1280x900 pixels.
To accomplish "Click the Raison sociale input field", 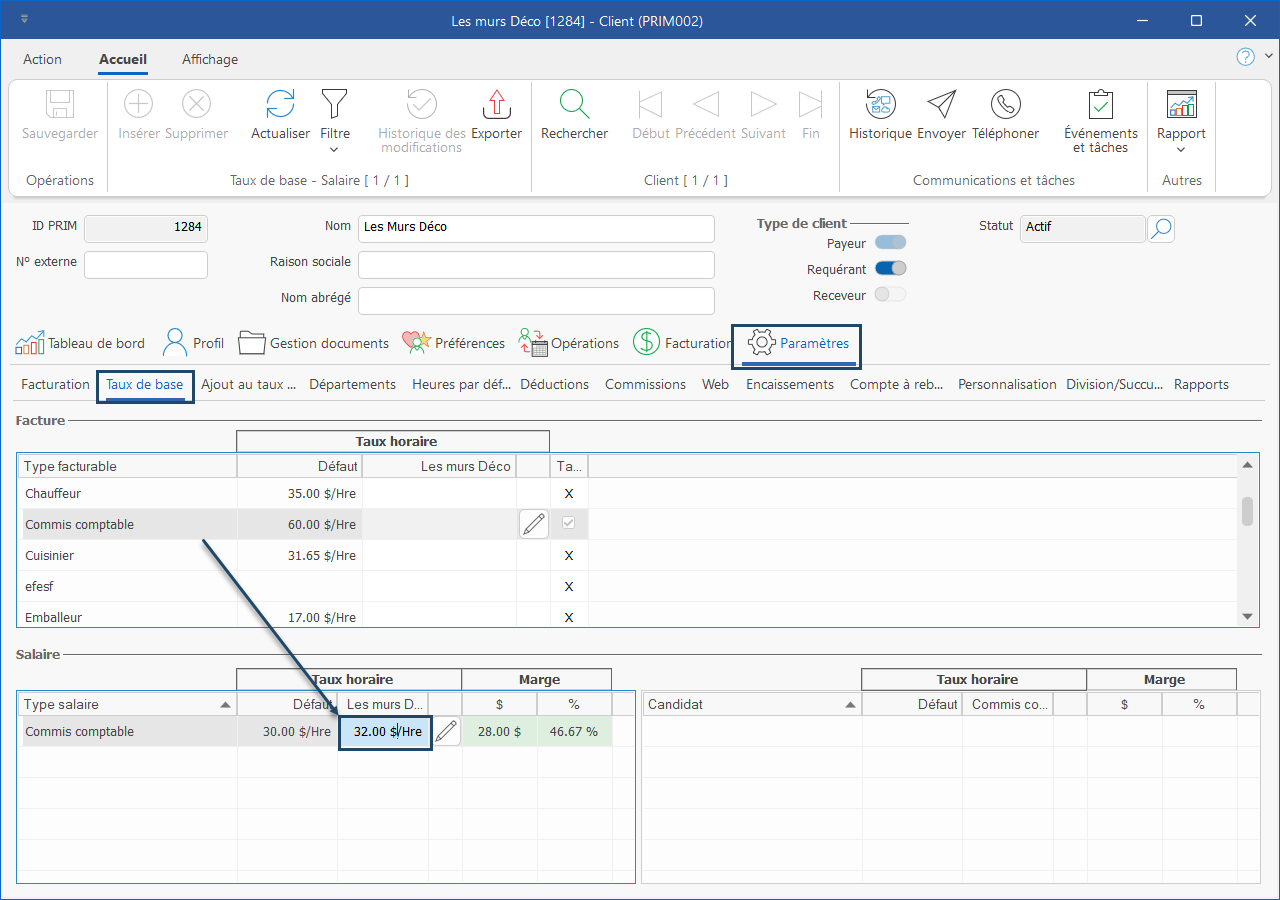I will coord(536,265).
